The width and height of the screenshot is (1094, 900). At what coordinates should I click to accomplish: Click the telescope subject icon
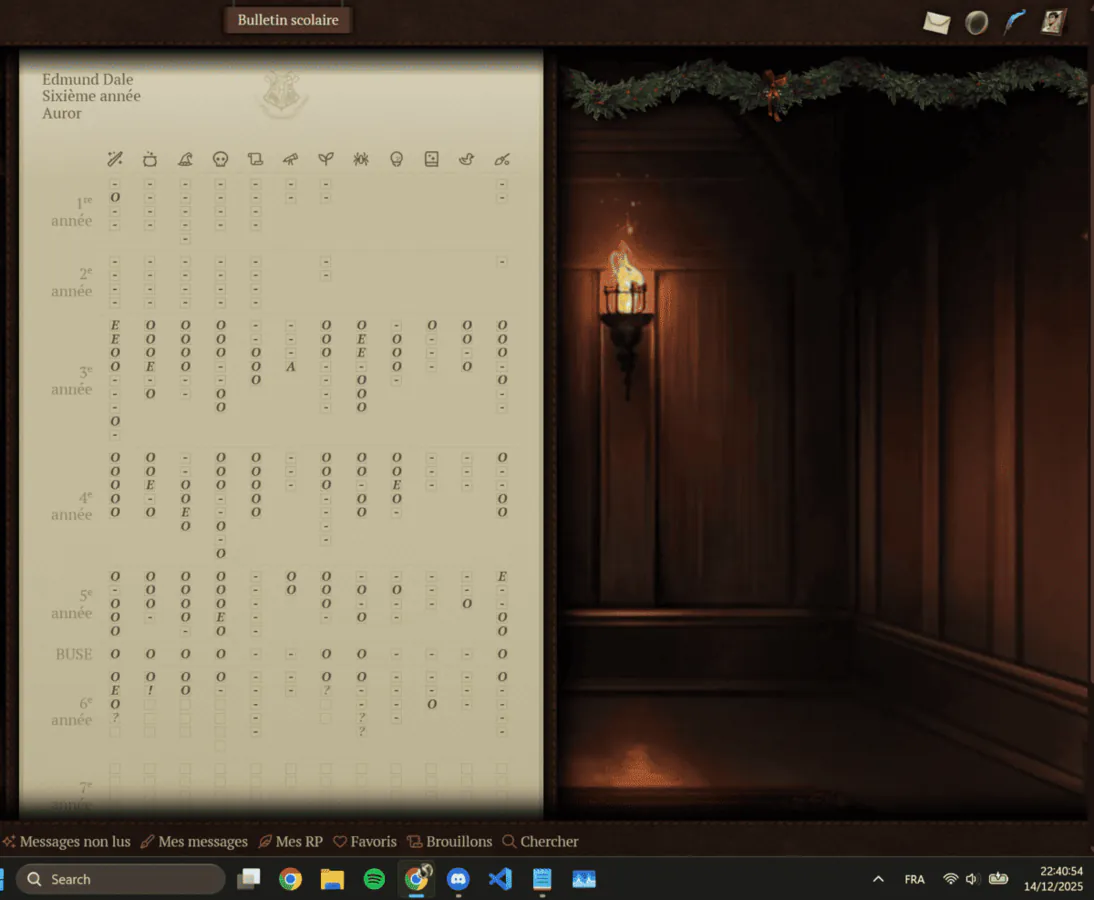point(290,159)
